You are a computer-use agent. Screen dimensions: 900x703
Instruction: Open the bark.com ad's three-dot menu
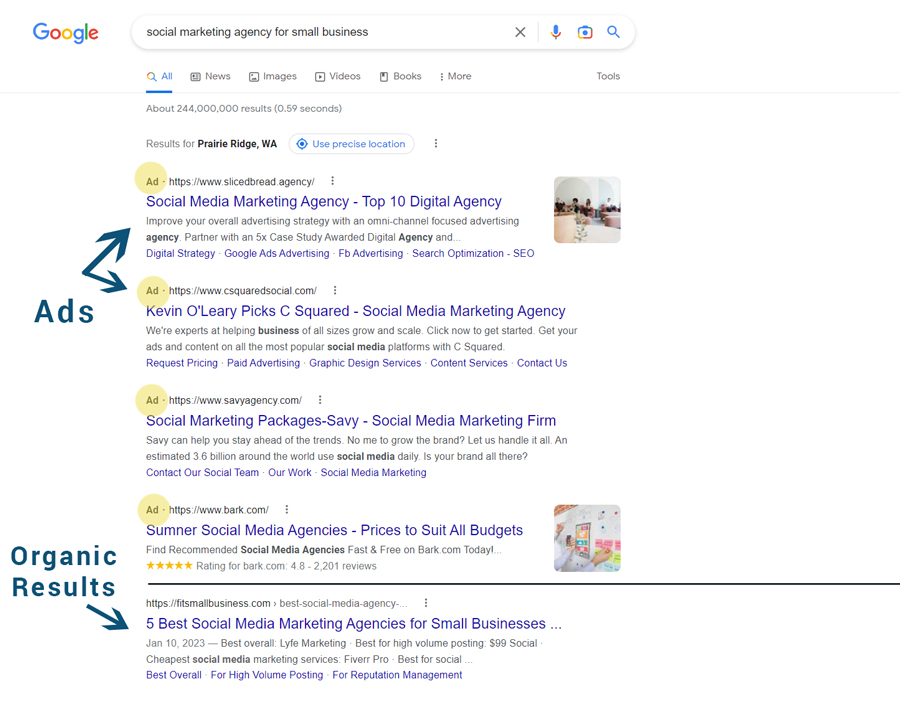286,510
